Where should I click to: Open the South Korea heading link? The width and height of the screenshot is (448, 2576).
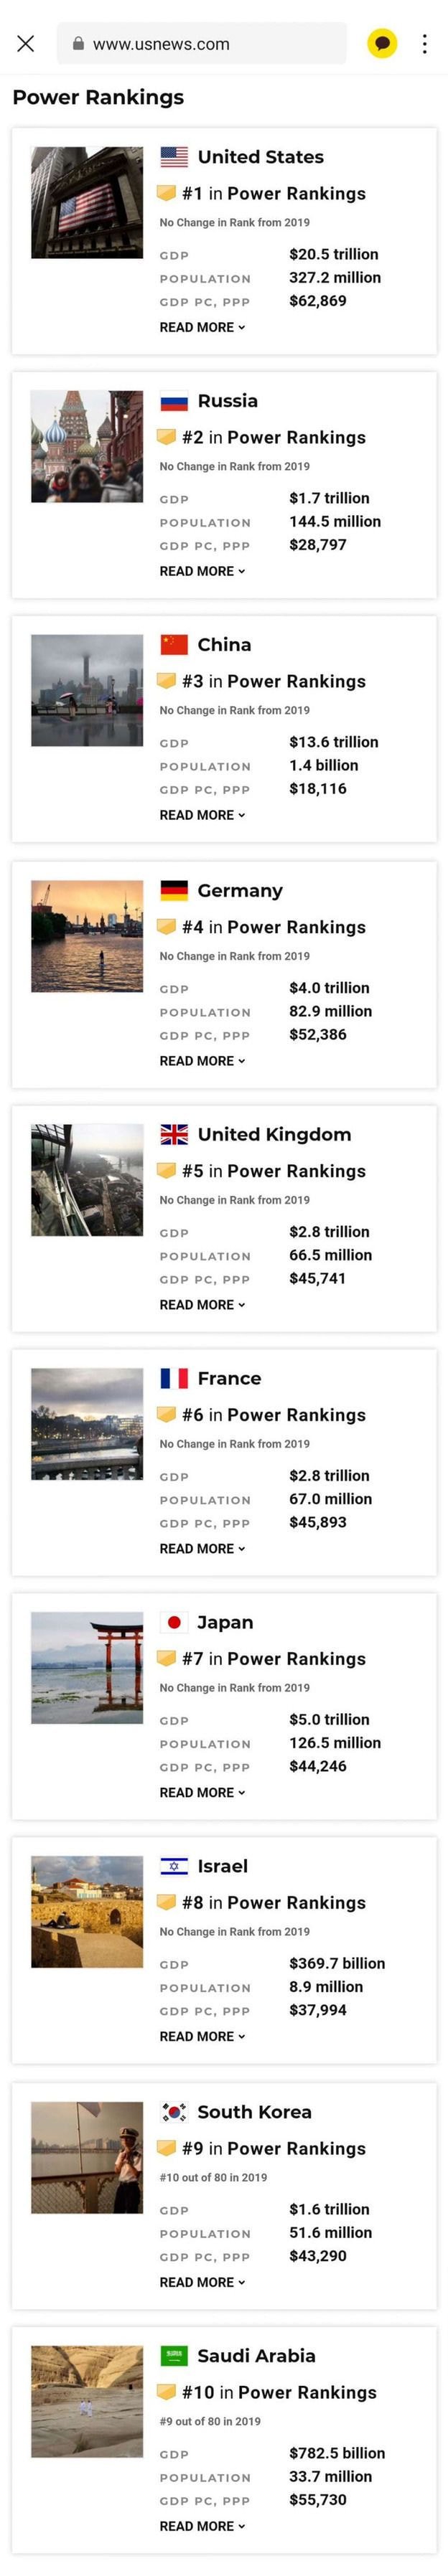[x=254, y=2111]
